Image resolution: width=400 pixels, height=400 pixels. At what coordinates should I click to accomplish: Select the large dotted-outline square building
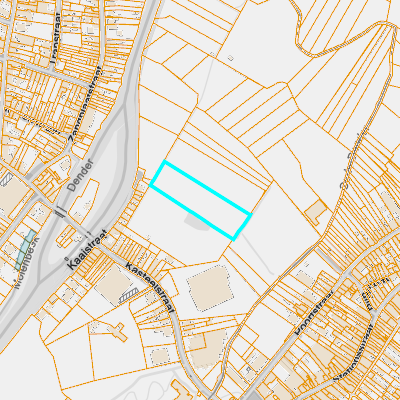click(x=210, y=288)
